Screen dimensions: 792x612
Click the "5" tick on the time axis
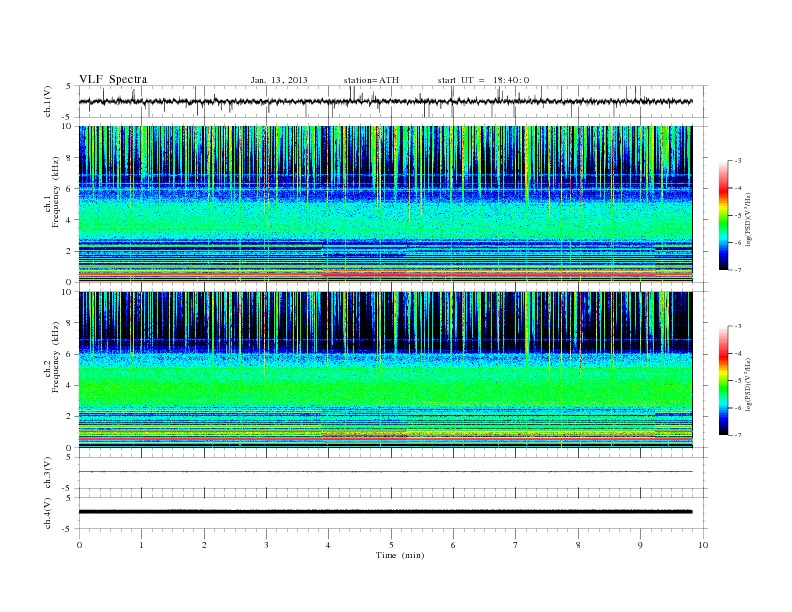[391, 545]
